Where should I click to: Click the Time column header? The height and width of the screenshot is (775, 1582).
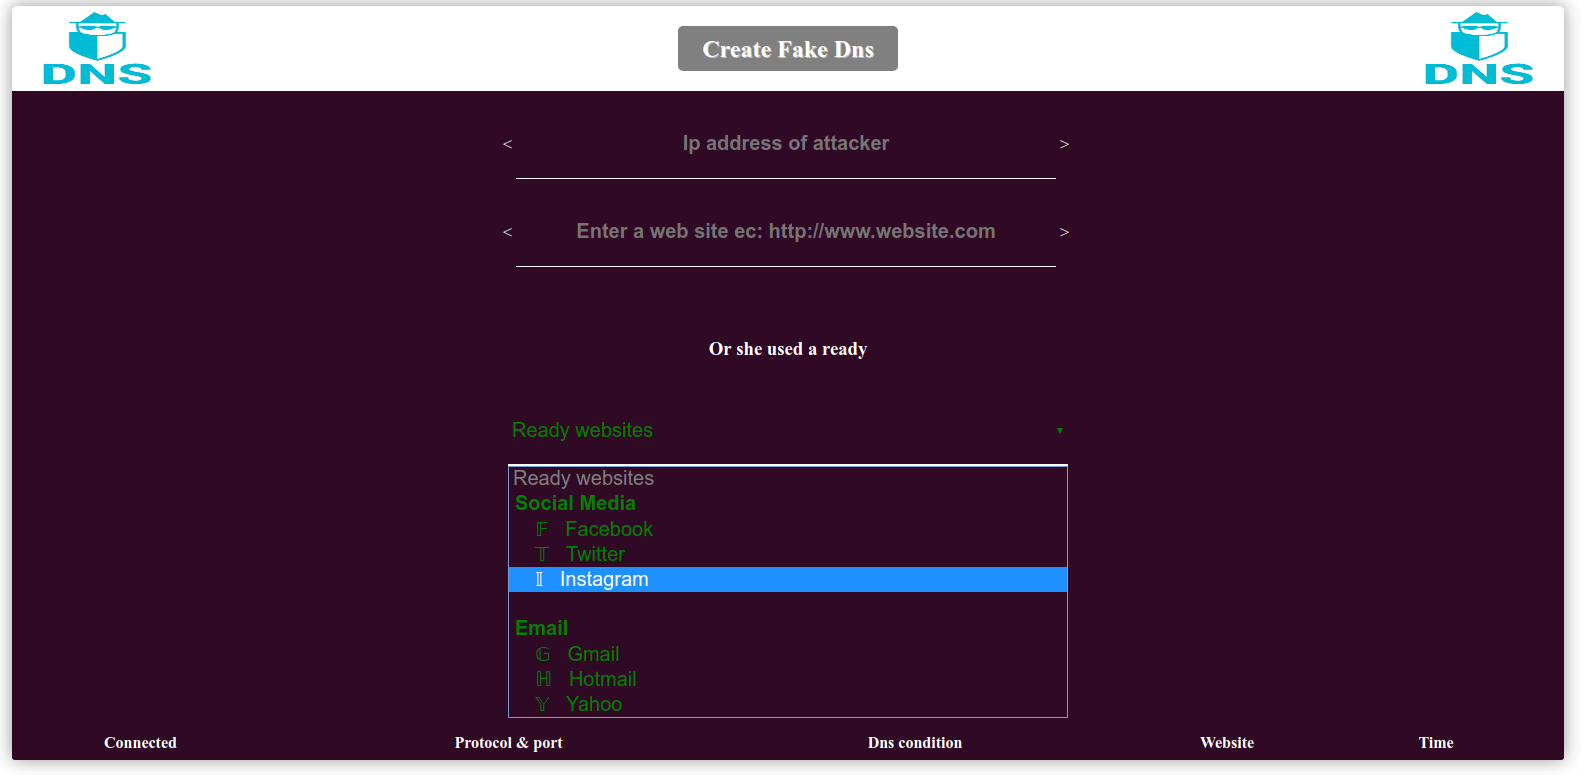tap(1436, 743)
